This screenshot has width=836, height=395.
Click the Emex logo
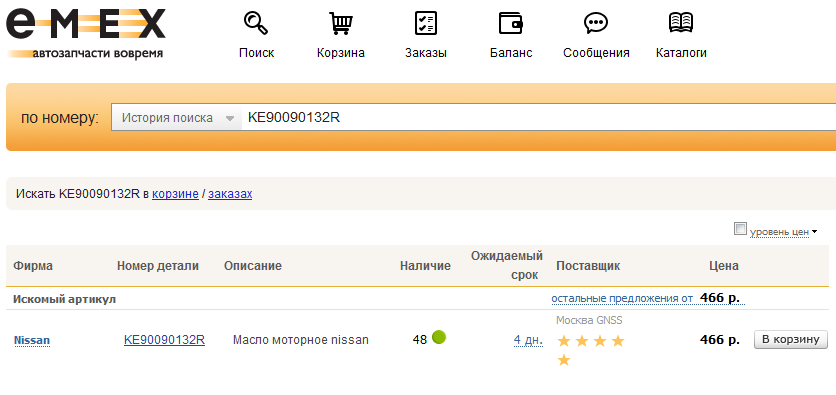point(86,34)
